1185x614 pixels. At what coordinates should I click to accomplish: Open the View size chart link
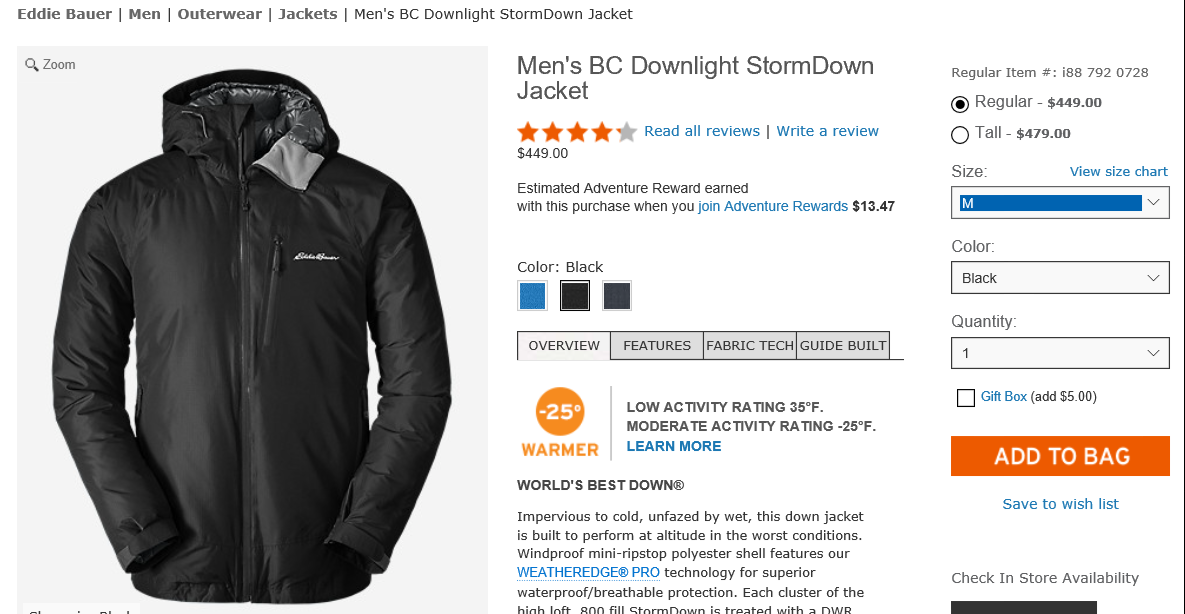coord(1118,172)
